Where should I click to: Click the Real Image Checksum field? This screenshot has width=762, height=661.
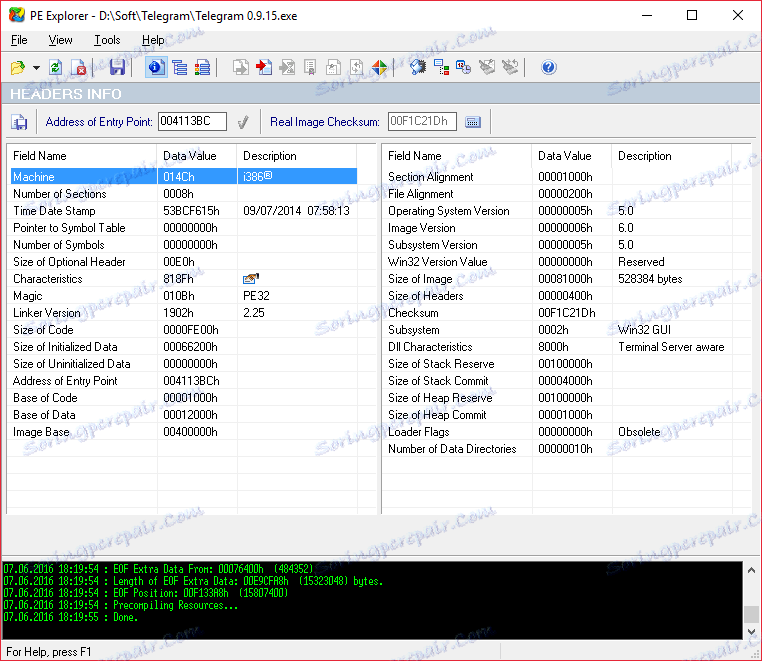[x=421, y=122]
